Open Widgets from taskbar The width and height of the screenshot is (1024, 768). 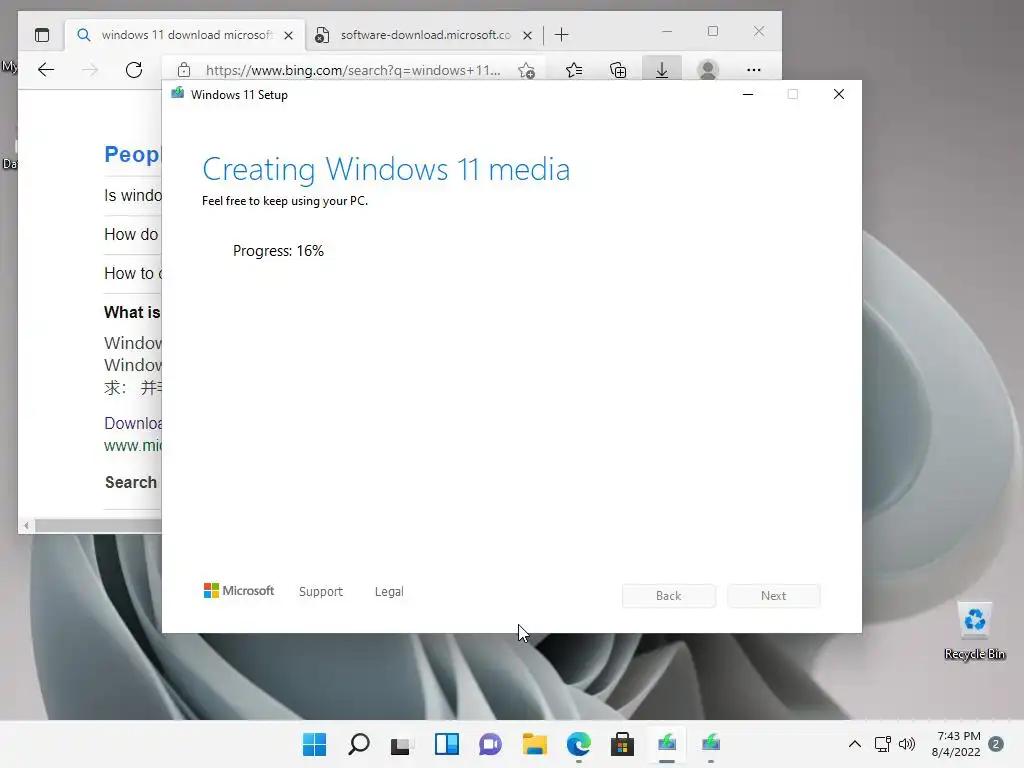[x=447, y=744]
